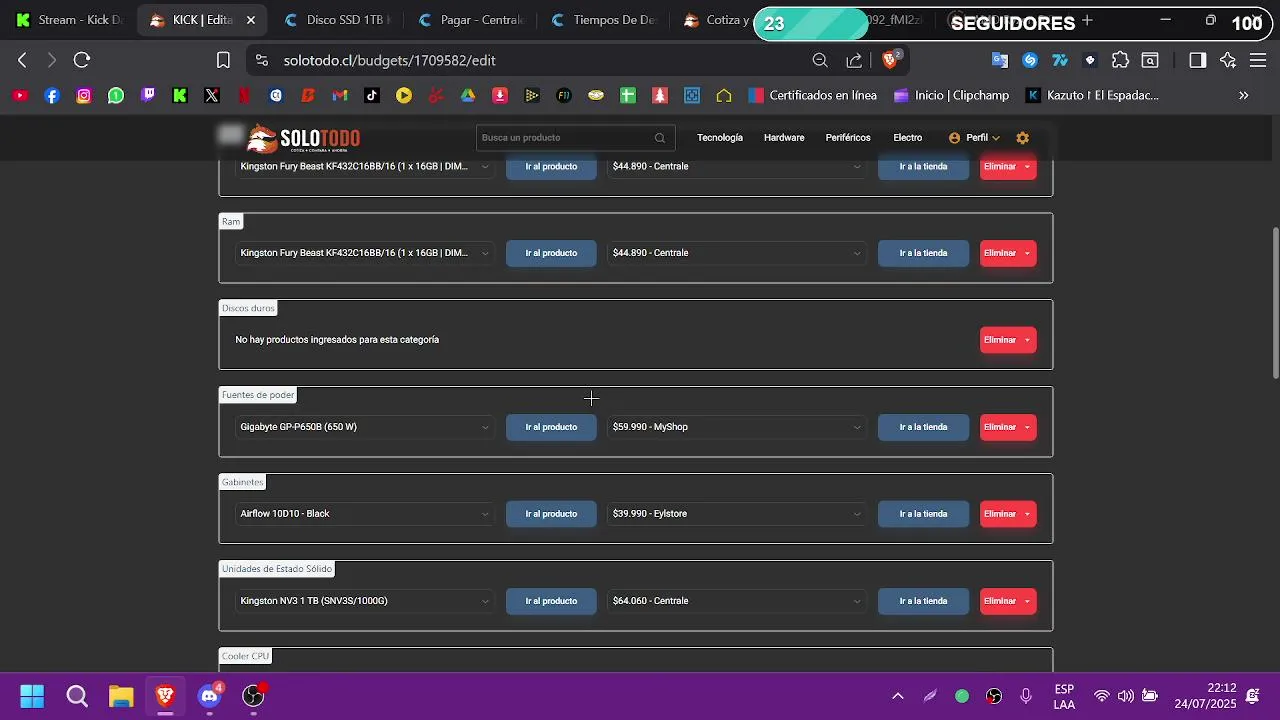Open the Tecnología menu
The width and height of the screenshot is (1280, 720).
pos(720,138)
